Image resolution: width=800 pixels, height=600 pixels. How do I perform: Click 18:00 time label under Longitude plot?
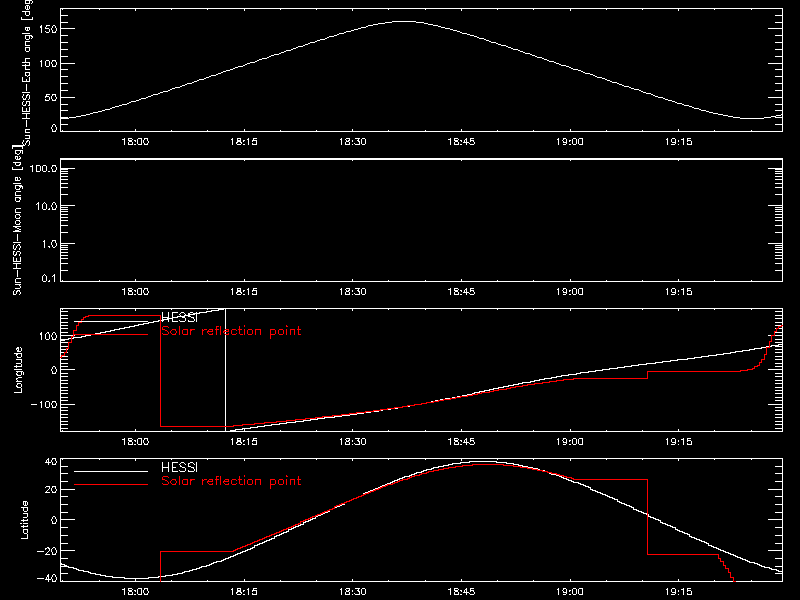click(x=135, y=441)
